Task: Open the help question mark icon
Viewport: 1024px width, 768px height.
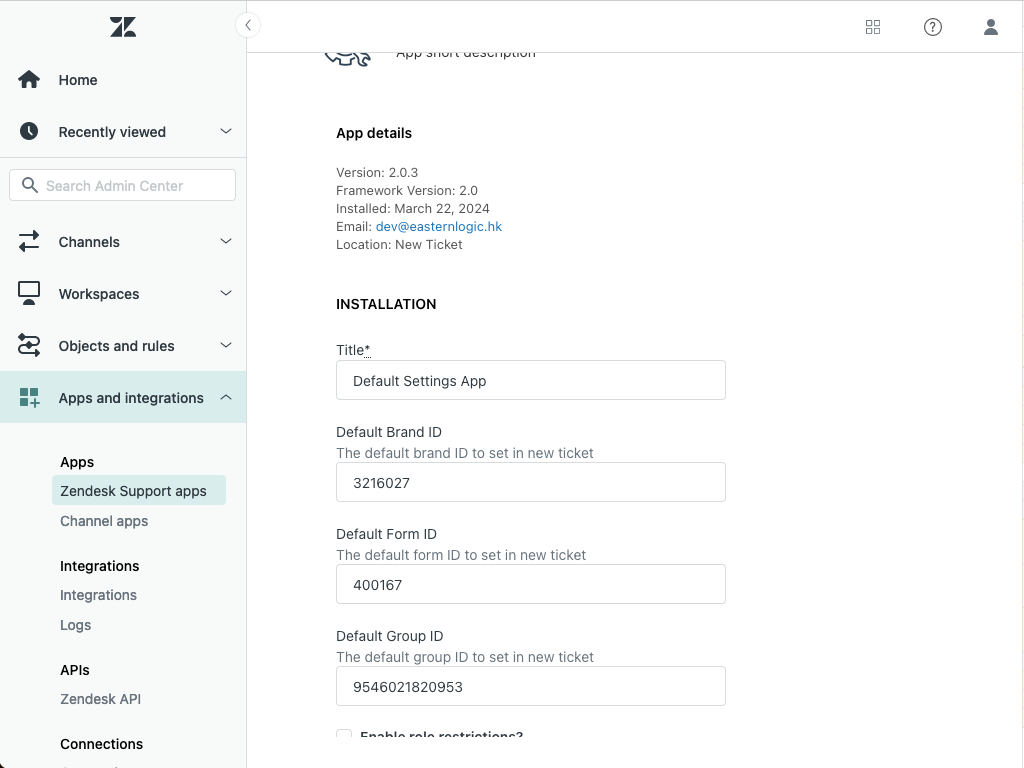Action: tap(933, 27)
